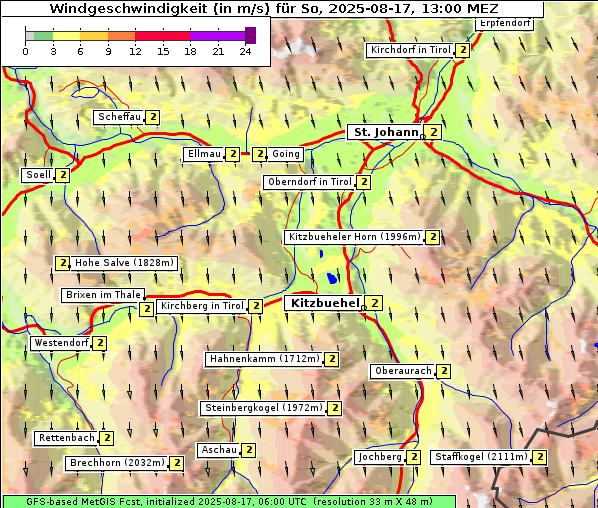Select the wind badge next to Jochberg
The height and width of the screenshot is (508, 598).
413,457
